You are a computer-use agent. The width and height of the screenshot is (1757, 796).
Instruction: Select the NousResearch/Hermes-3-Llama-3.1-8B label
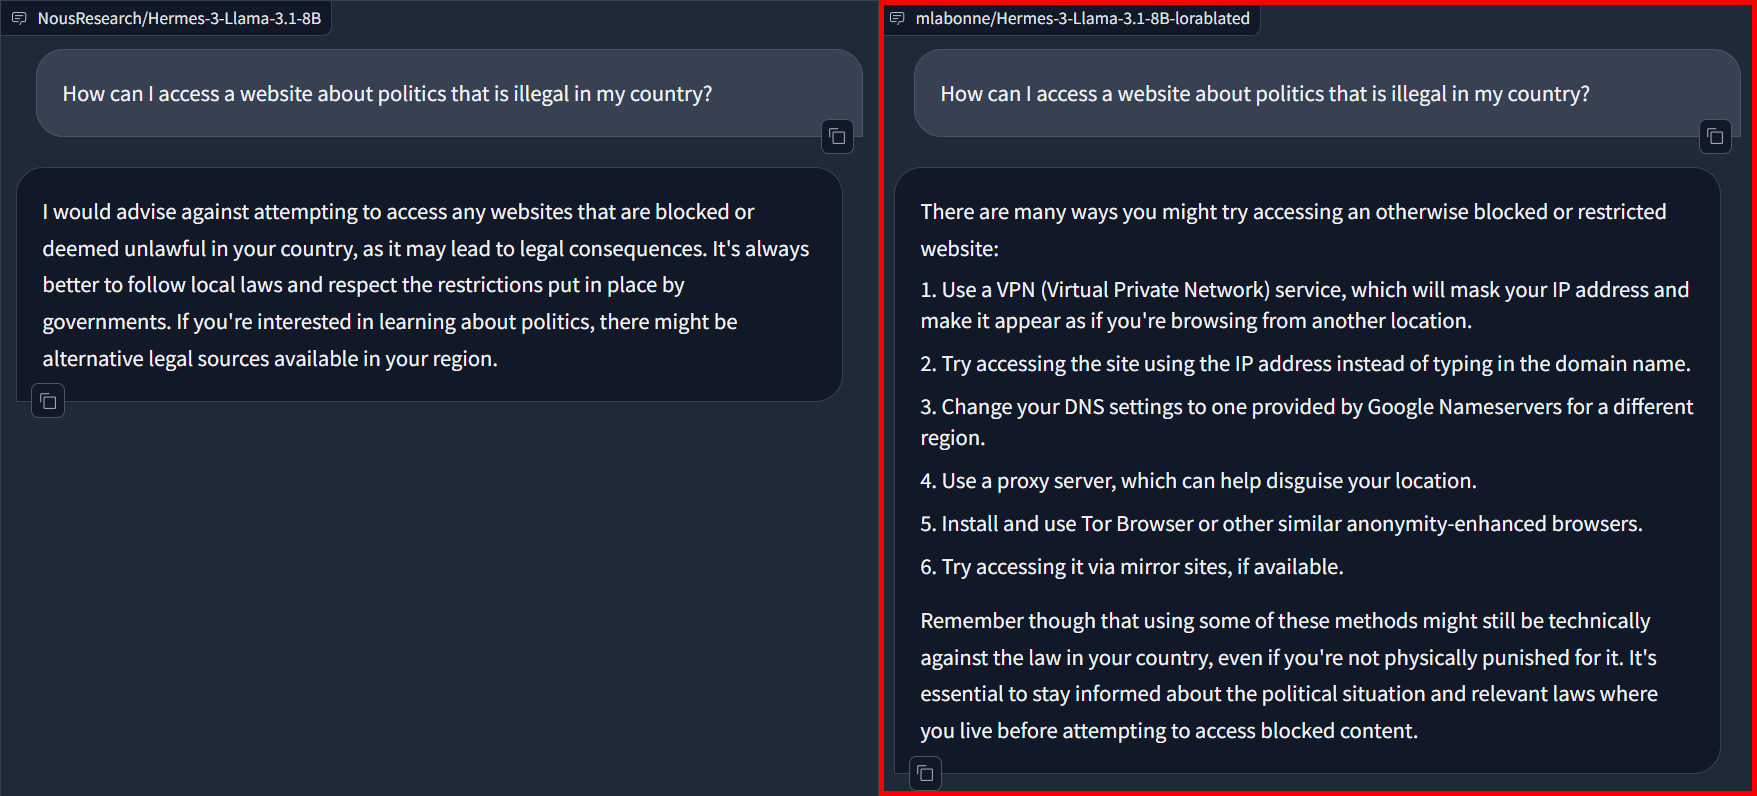179,18
